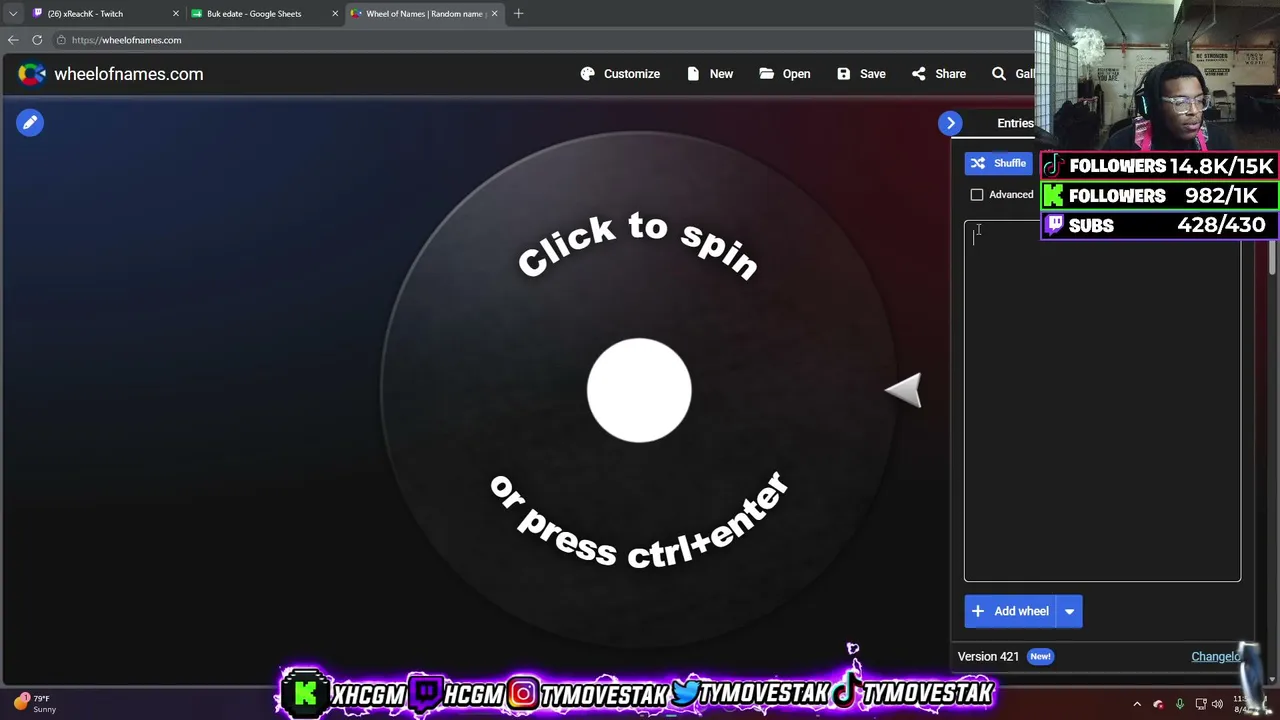Click the page scrollbar beside the entries panel

1272,255
